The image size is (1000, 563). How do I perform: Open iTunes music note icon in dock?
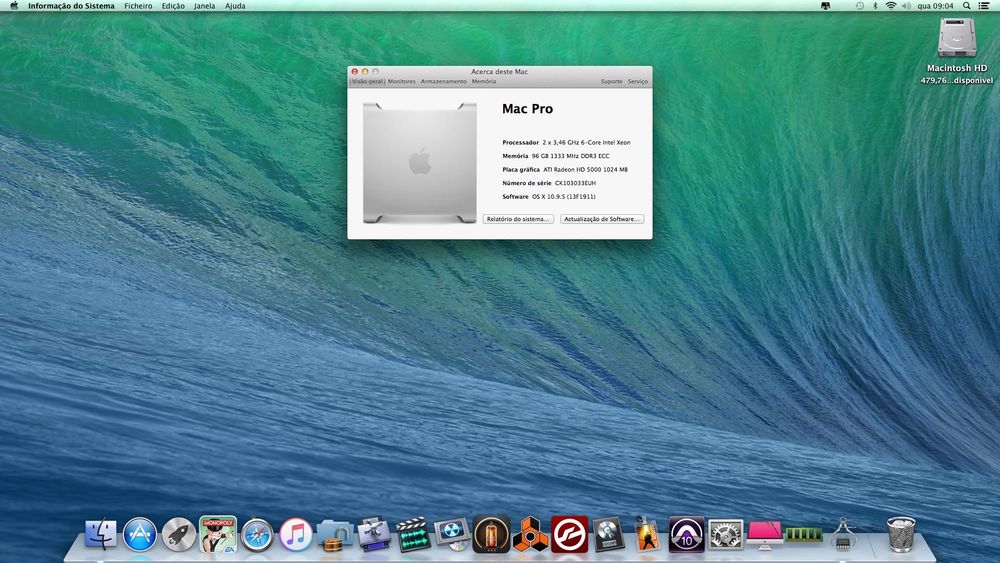(296, 534)
